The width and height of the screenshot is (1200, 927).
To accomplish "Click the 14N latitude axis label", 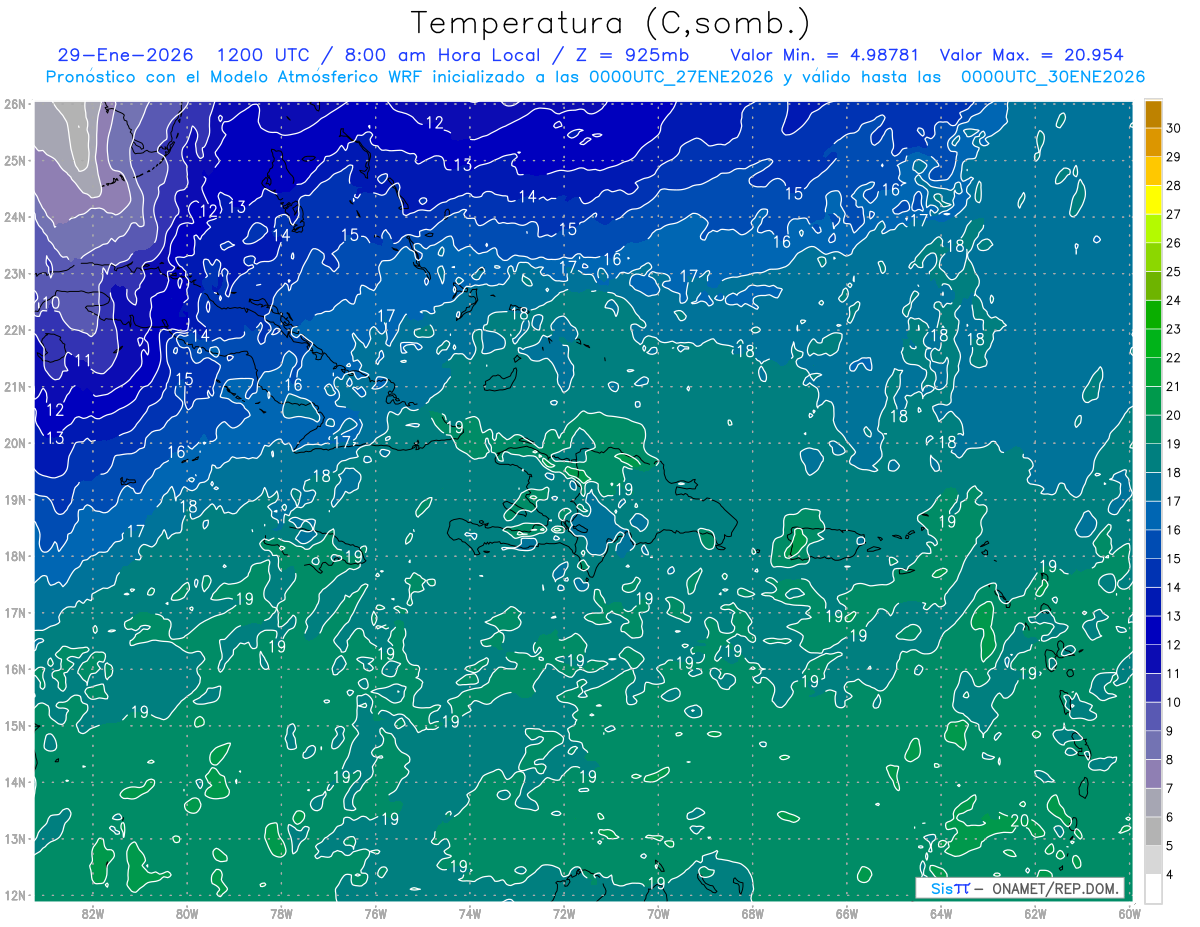I will [x=14, y=782].
